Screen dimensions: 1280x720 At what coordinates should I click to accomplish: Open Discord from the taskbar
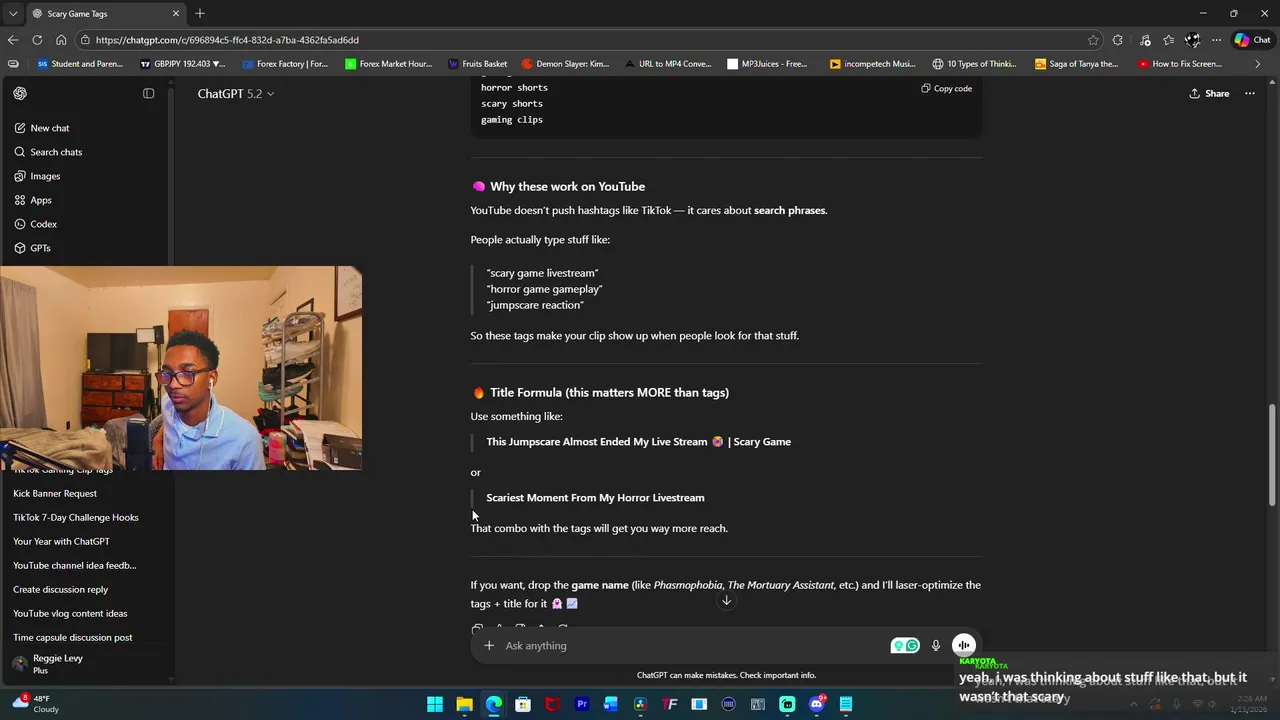pos(817,704)
